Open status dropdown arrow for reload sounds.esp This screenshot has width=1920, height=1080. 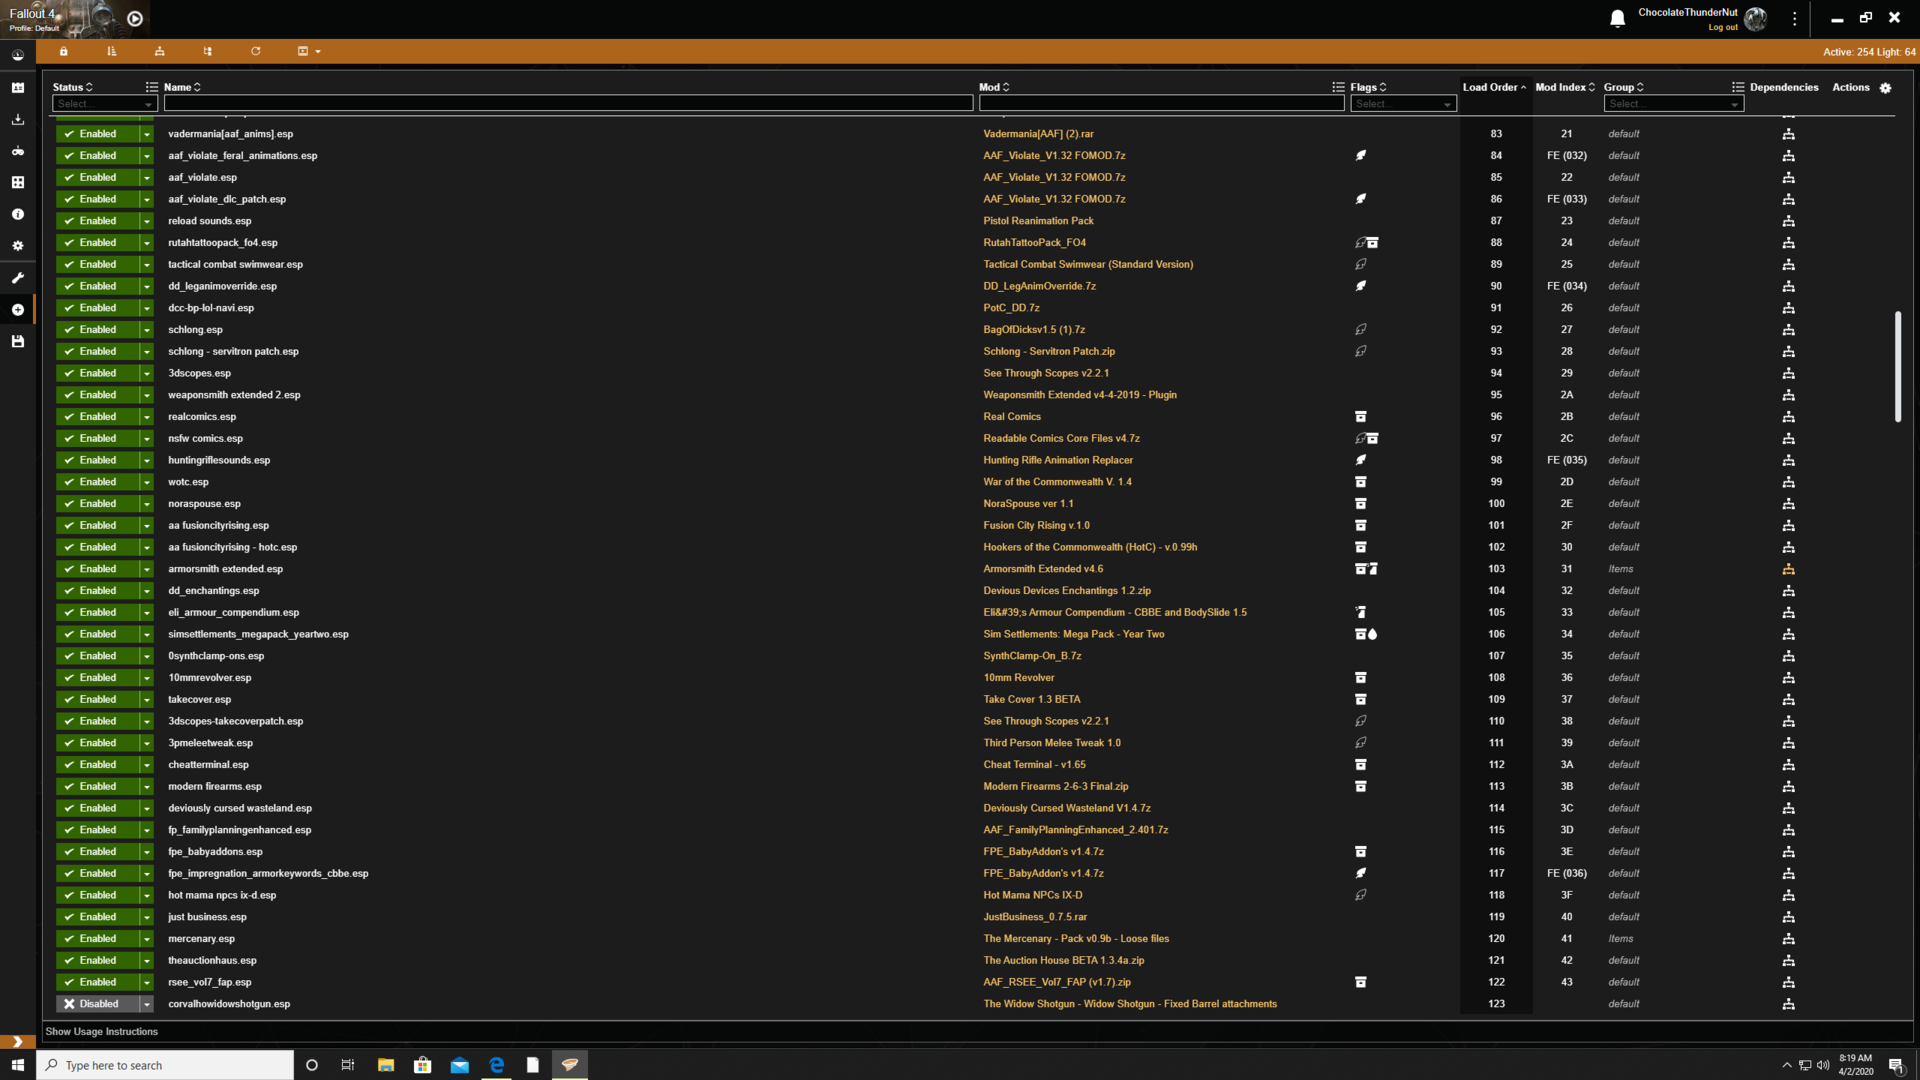[x=147, y=221]
